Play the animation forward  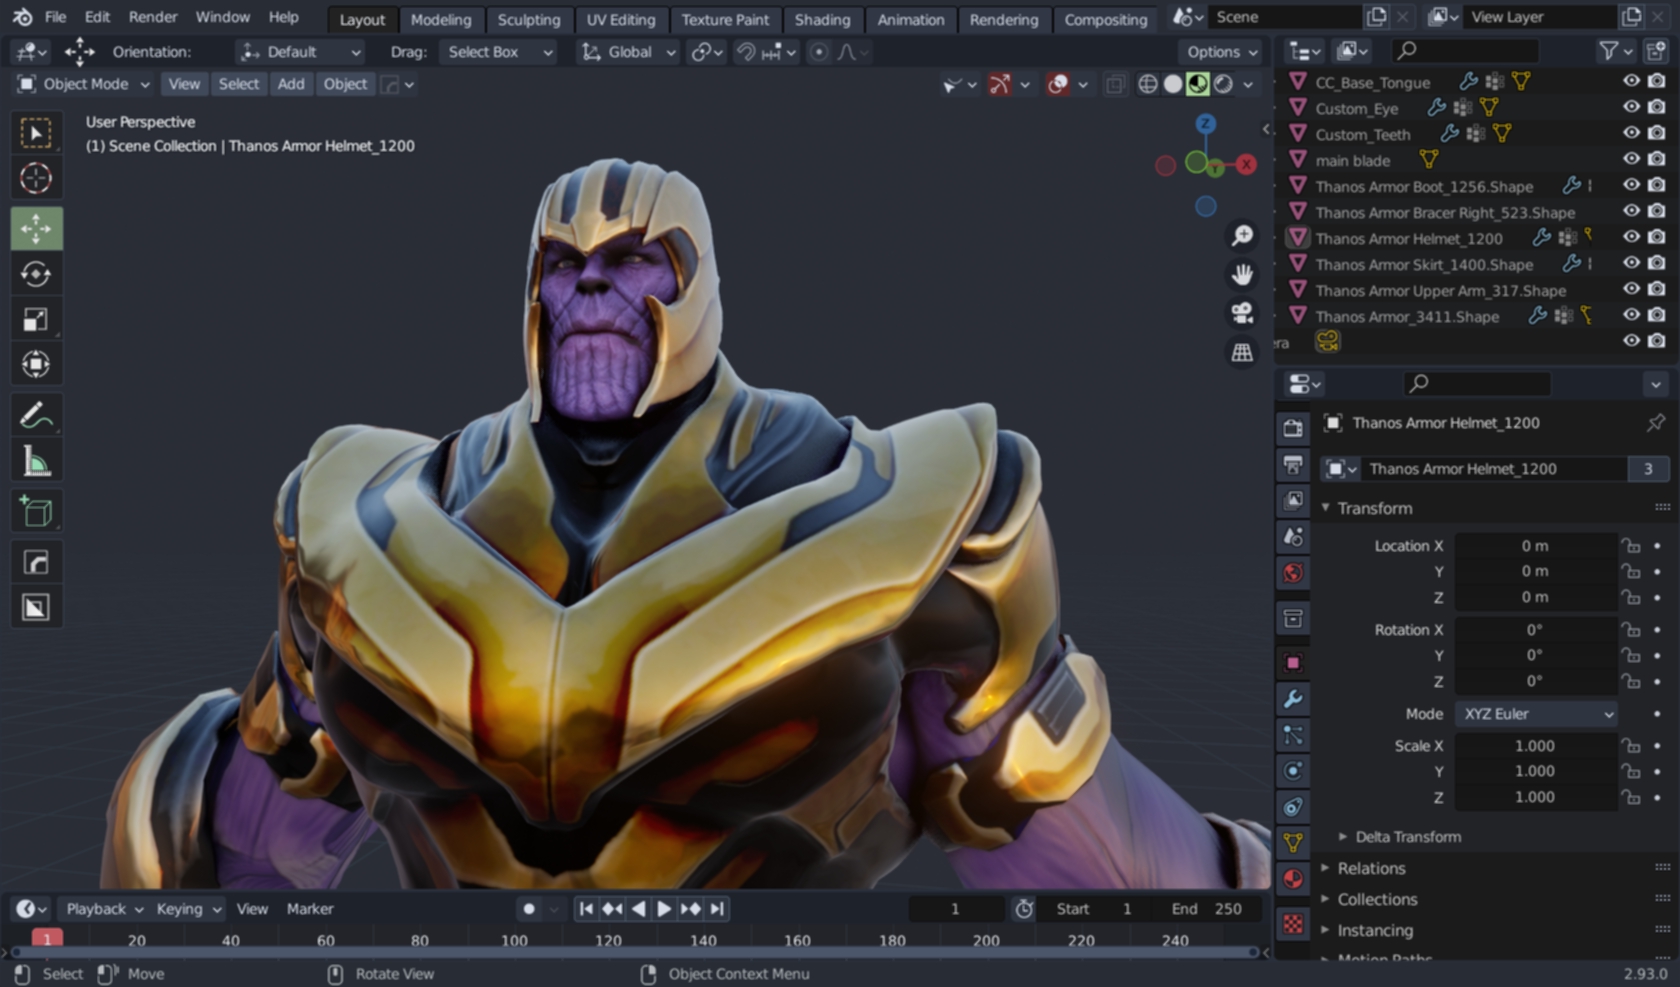[664, 909]
